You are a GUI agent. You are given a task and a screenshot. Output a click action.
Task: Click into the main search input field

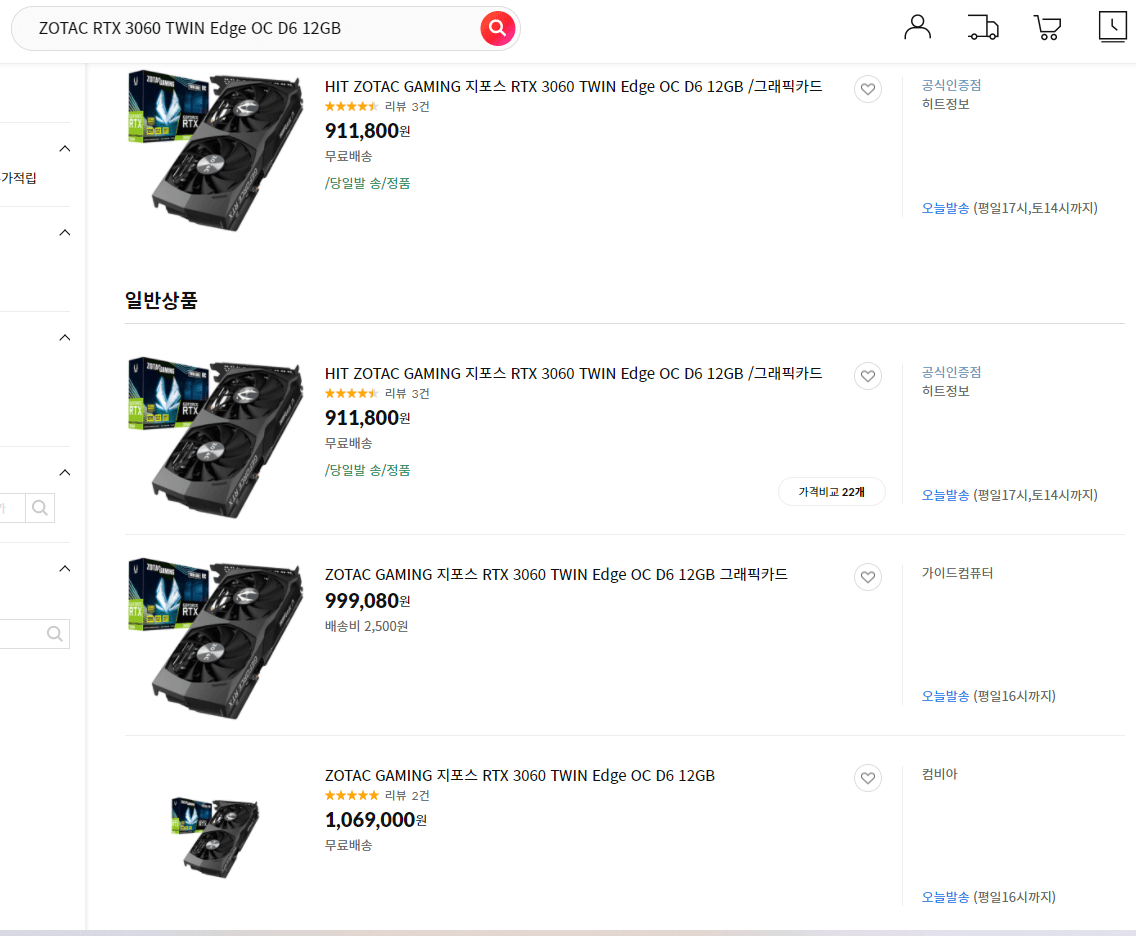[x=246, y=28]
